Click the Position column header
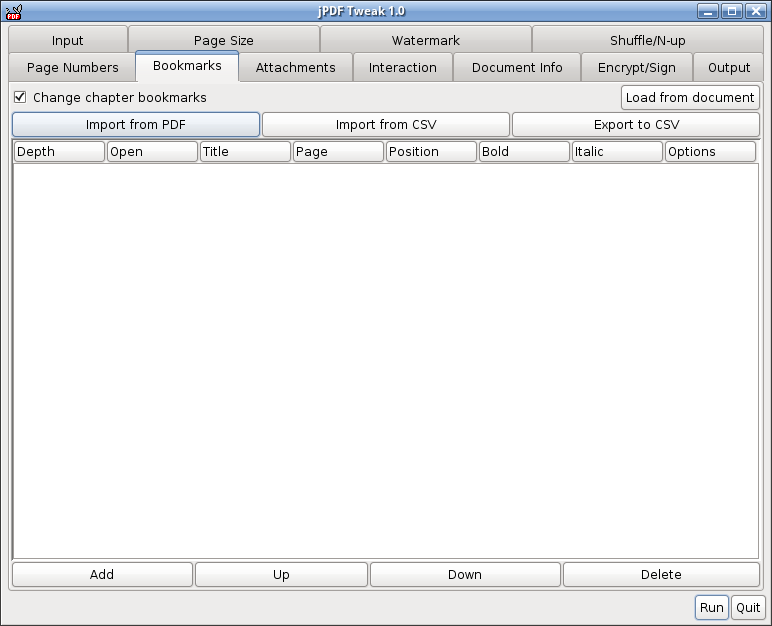Viewport: 772px width, 626px height. [x=431, y=151]
